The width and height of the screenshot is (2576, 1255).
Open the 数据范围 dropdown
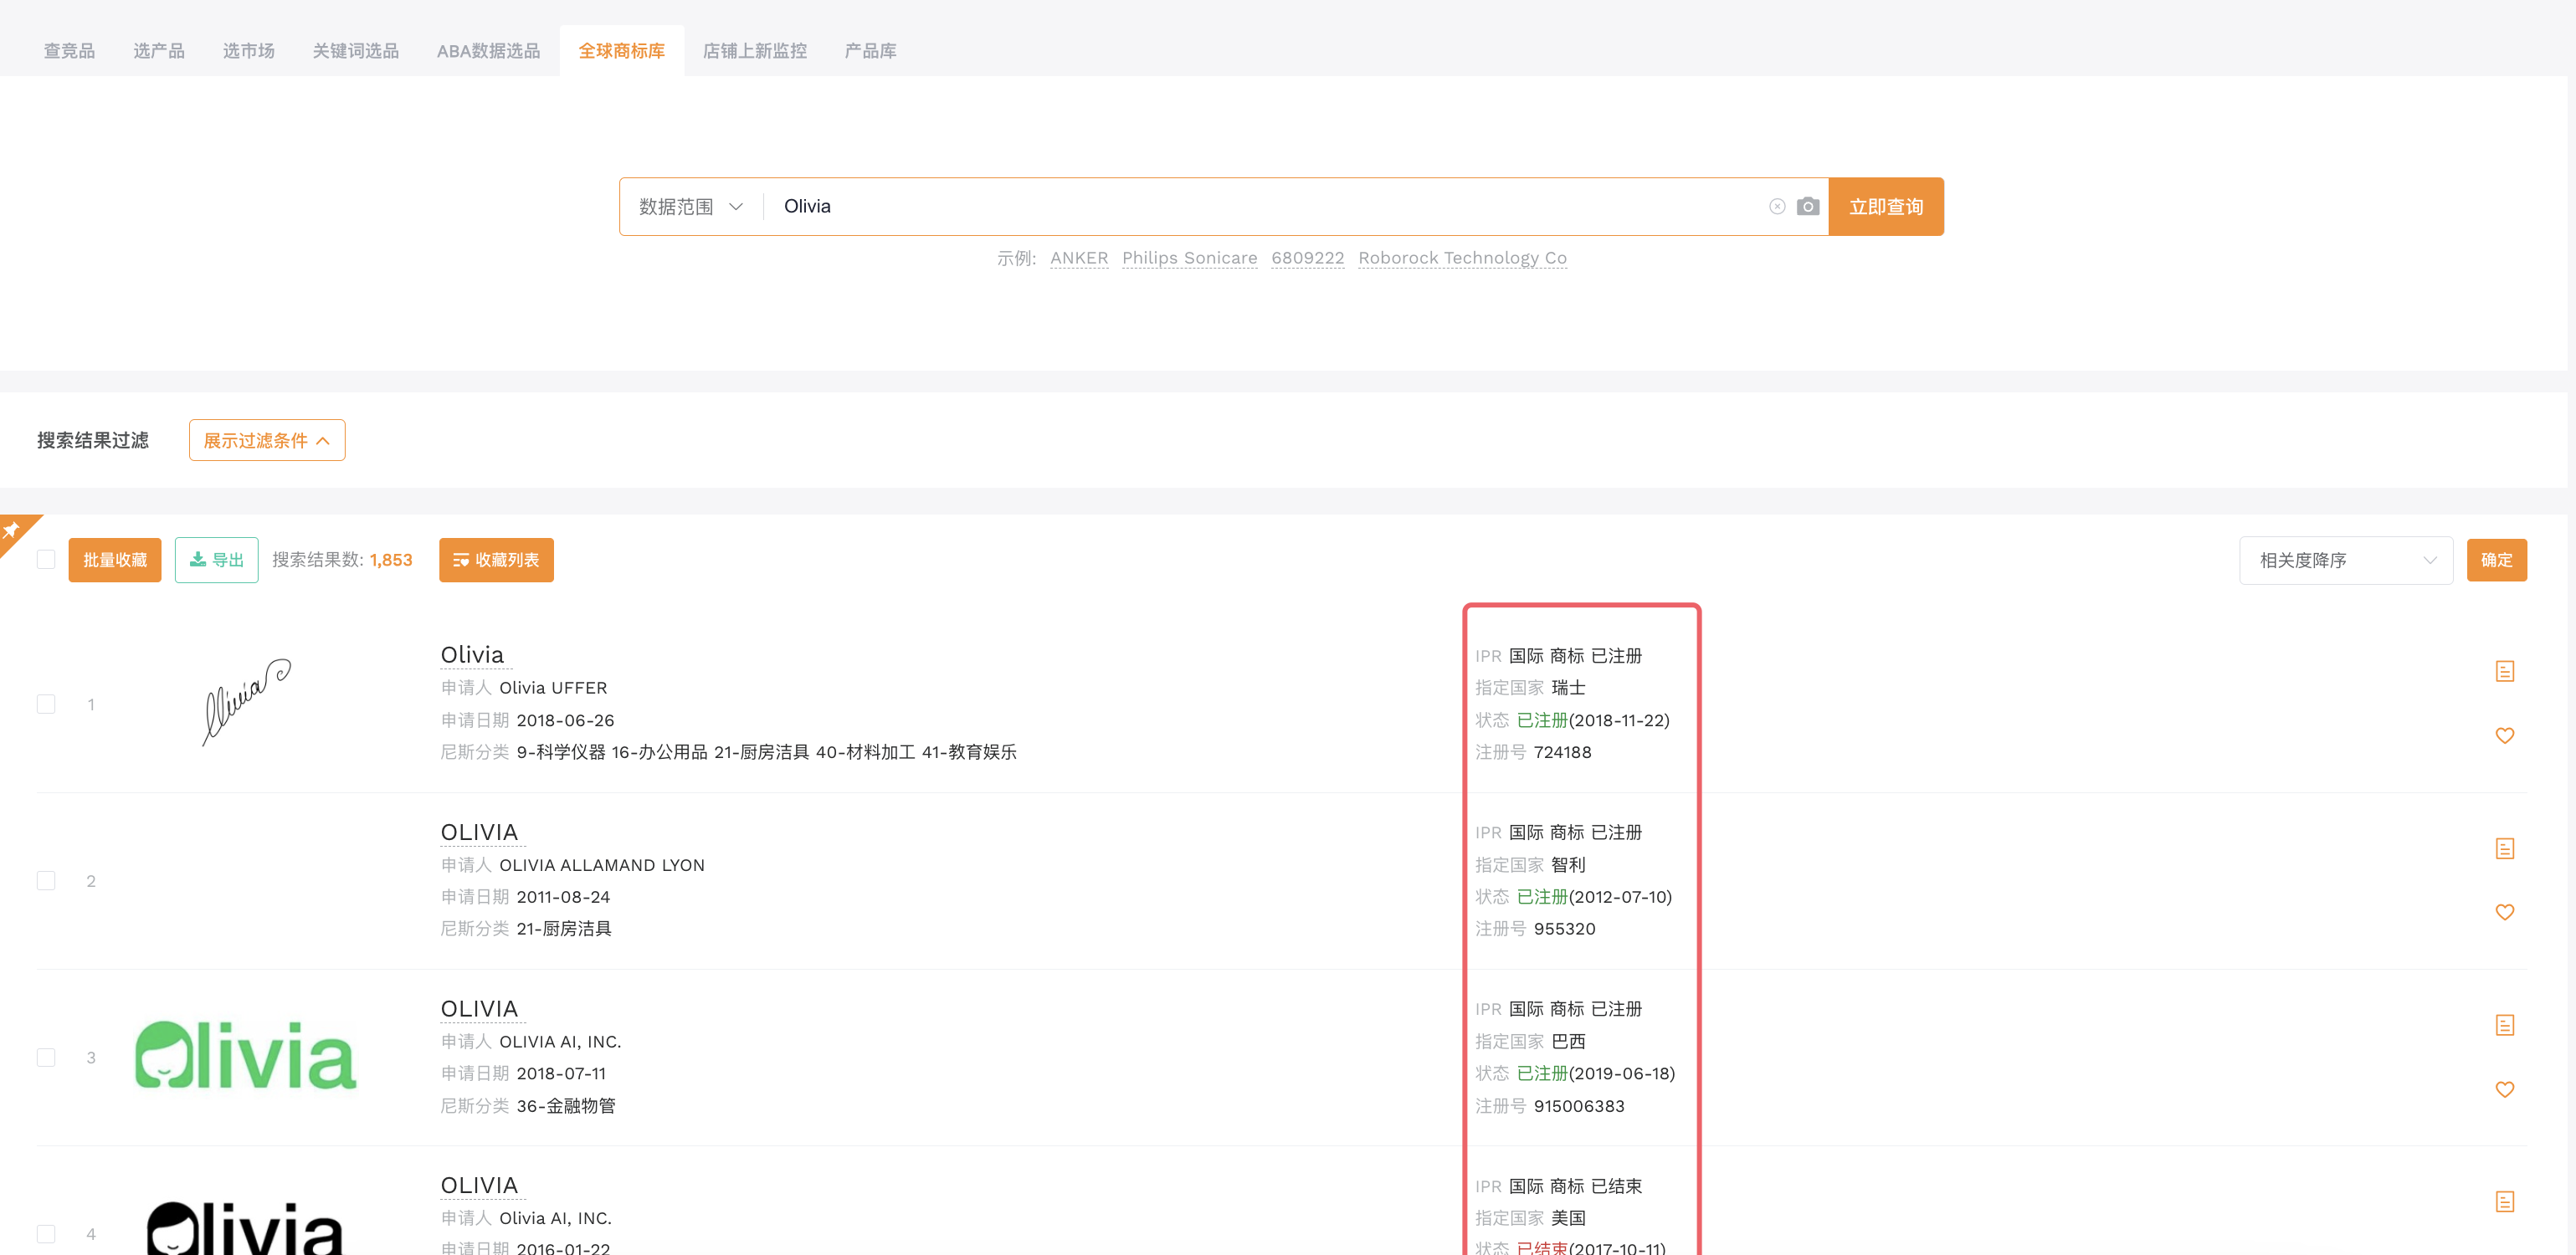pyautogui.click(x=691, y=207)
